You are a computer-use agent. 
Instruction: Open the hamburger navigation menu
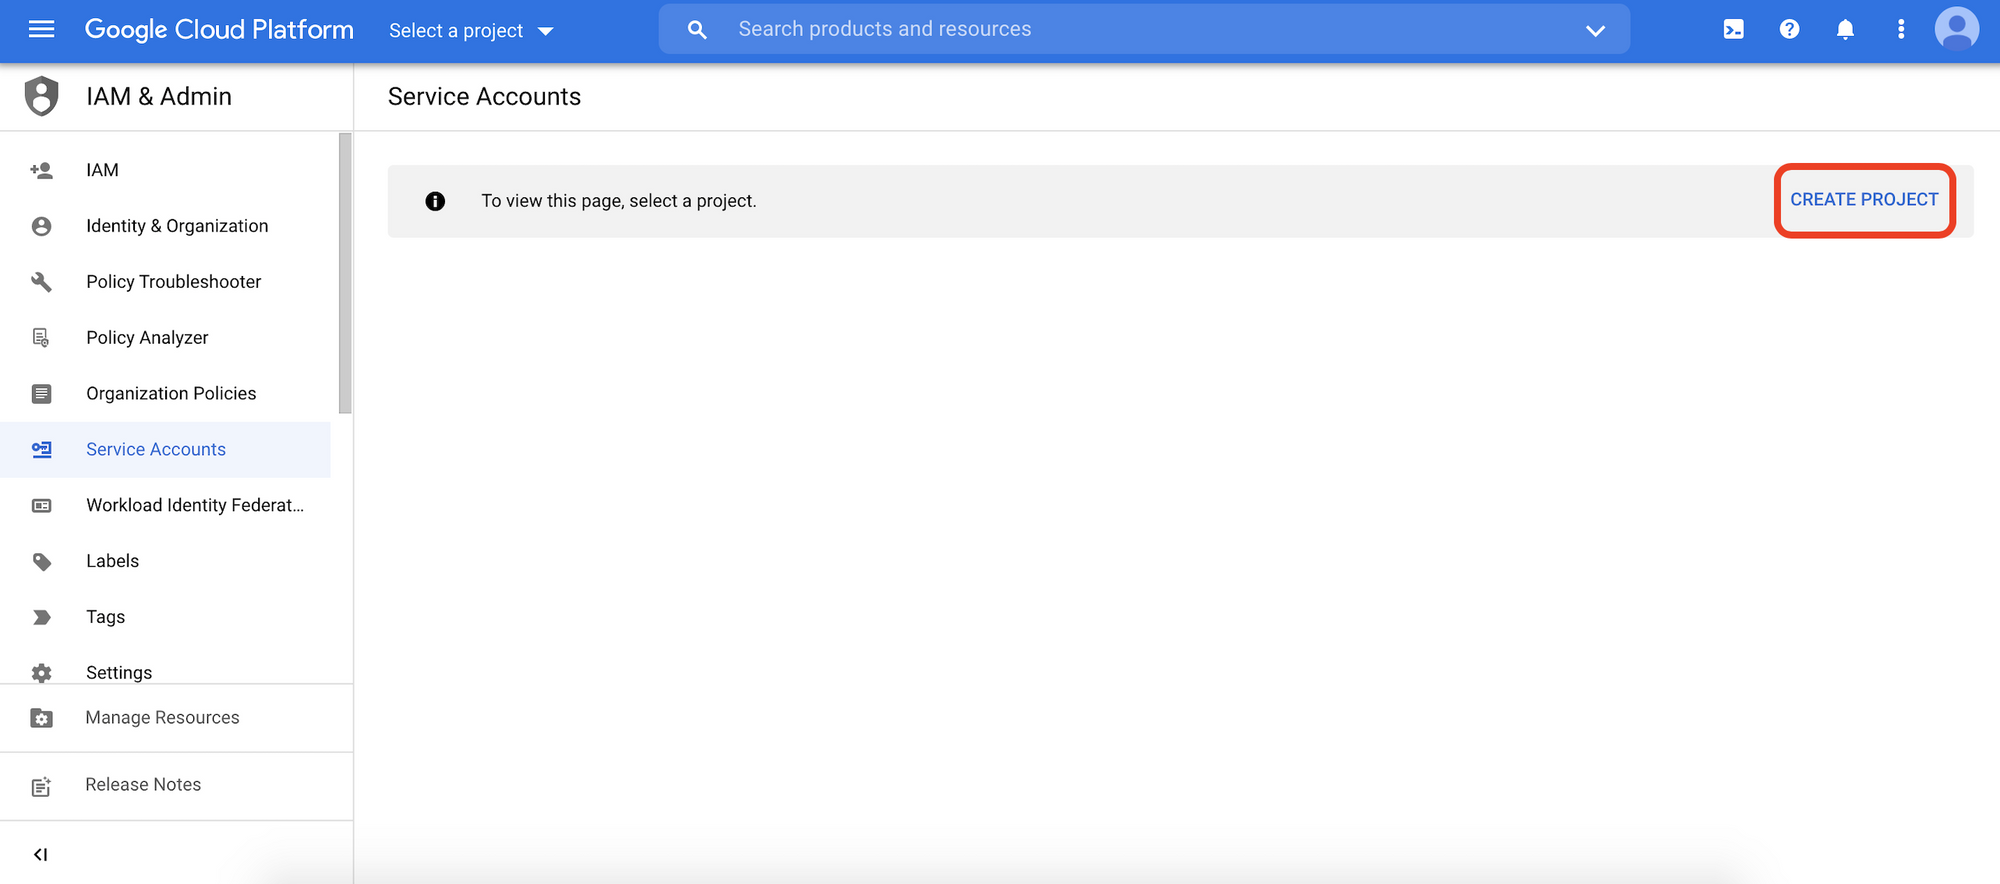[x=41, y=29]
